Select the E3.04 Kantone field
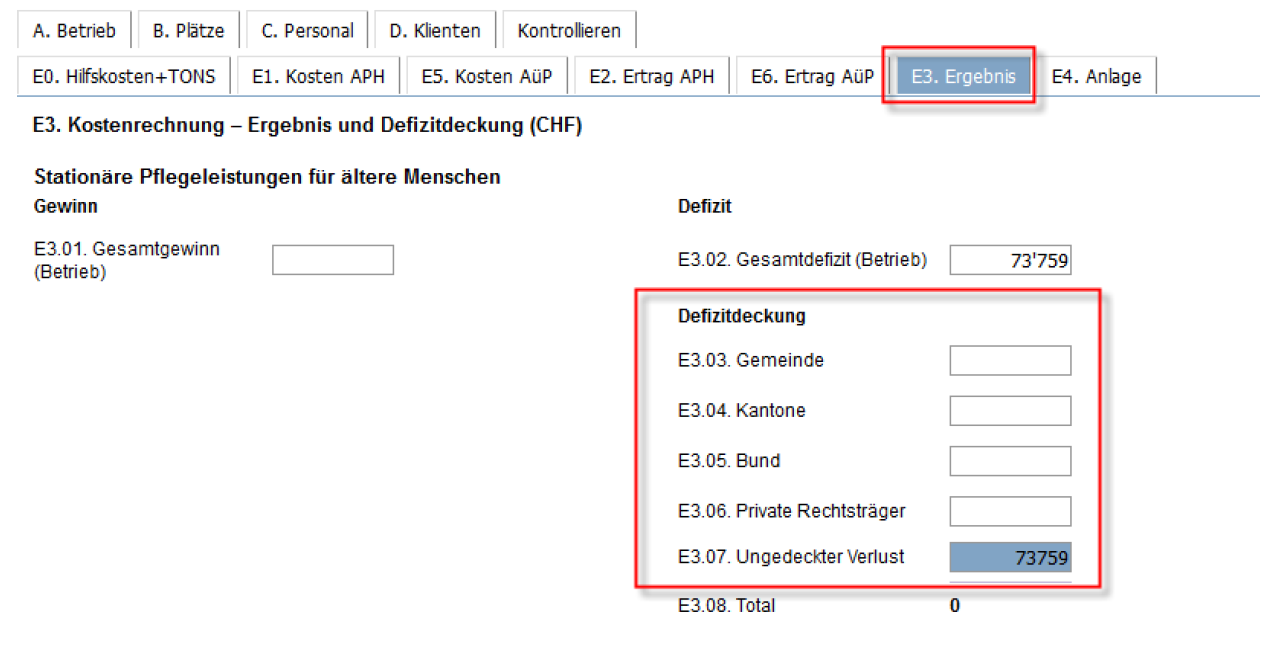The height and width of the screenshot is (652, 1281). [x=1010, y=410]
